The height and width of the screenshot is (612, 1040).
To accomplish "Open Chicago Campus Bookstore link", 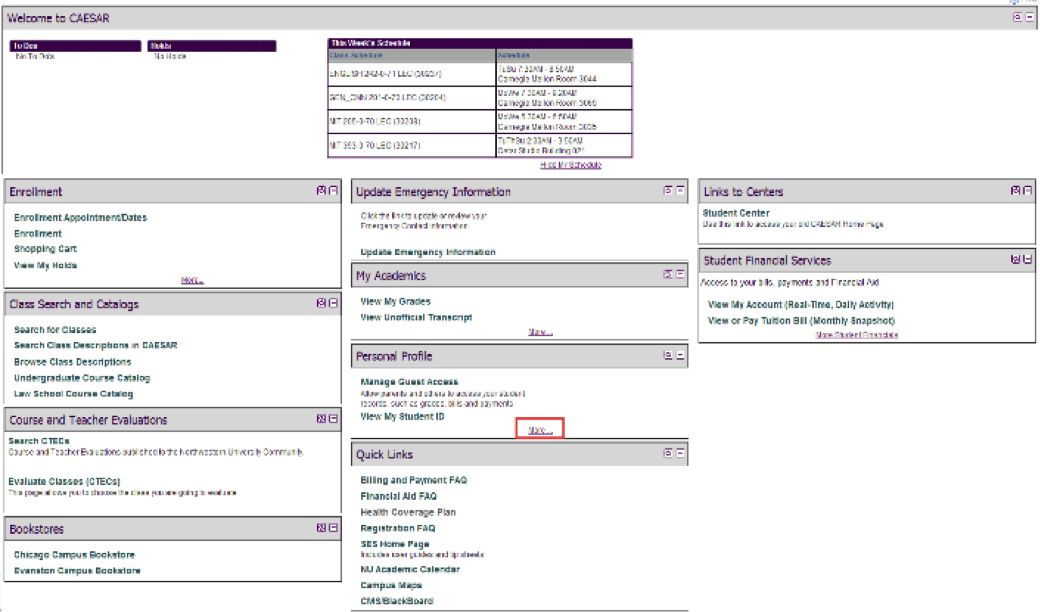I will (74, 555).
